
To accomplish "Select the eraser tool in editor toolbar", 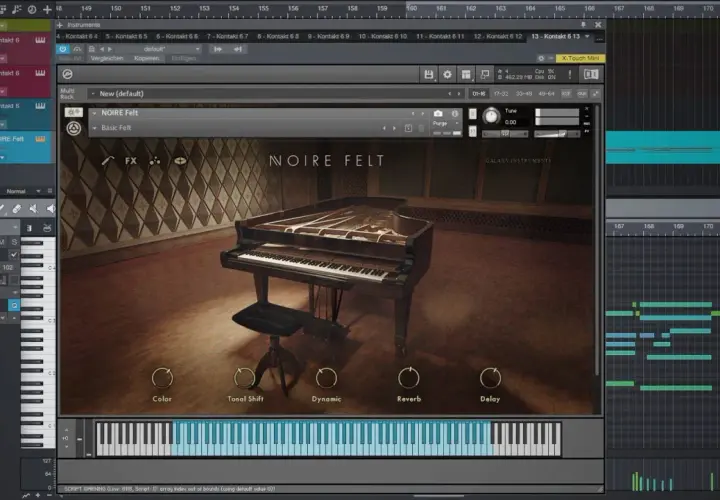I will (17, 209).
